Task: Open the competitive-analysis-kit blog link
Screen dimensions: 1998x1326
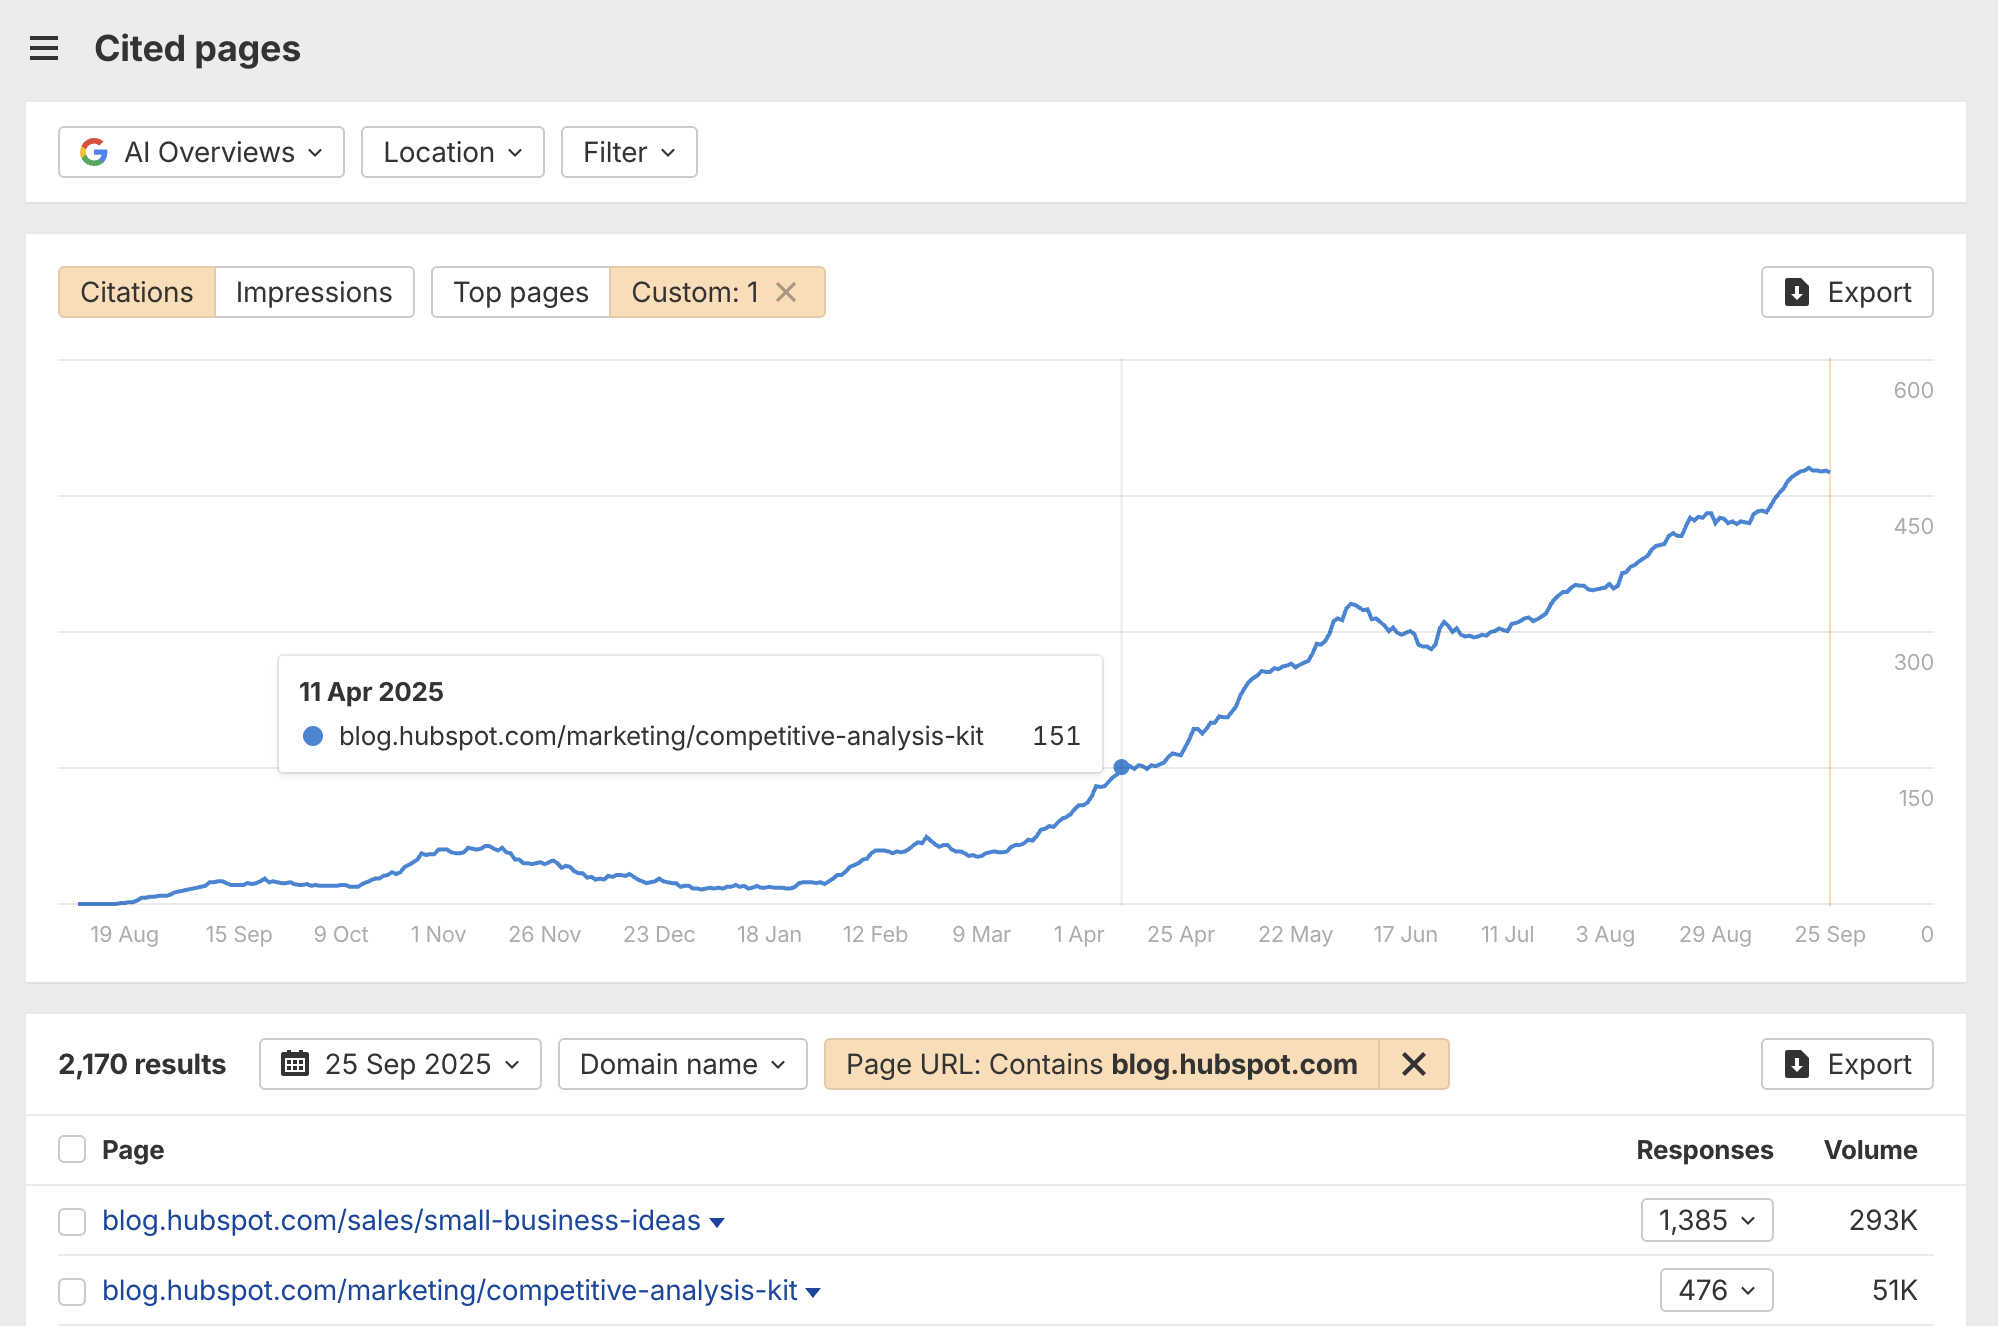Action: click(x=452, y=1291)
